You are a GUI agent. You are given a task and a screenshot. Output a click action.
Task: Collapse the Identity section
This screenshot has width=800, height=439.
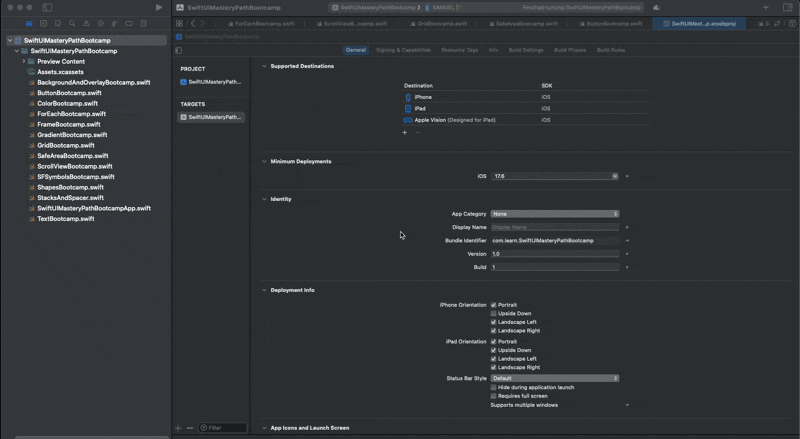point(264,199)
